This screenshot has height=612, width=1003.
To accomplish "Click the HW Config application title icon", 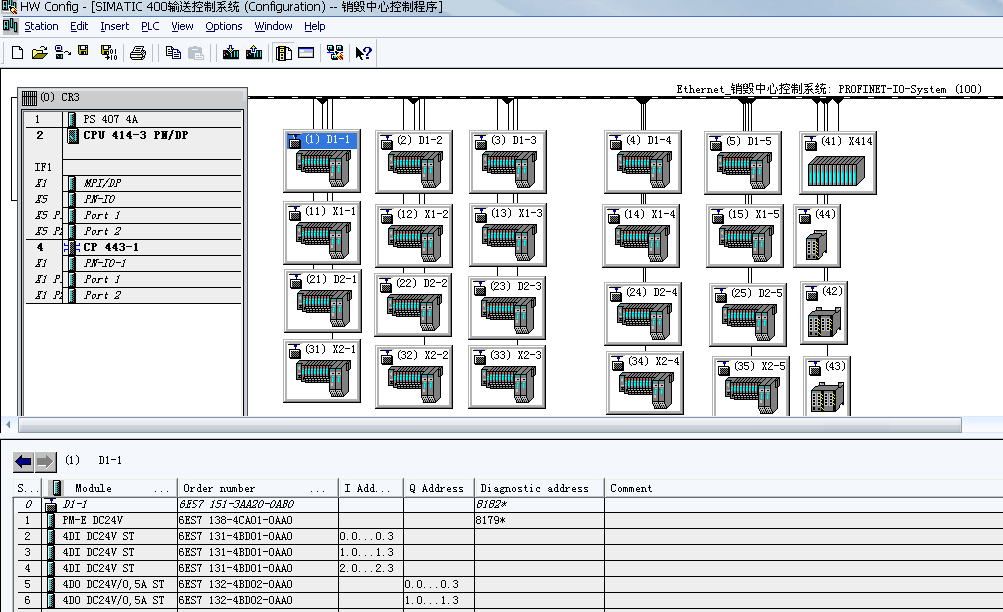I will [x=9, y=7].
